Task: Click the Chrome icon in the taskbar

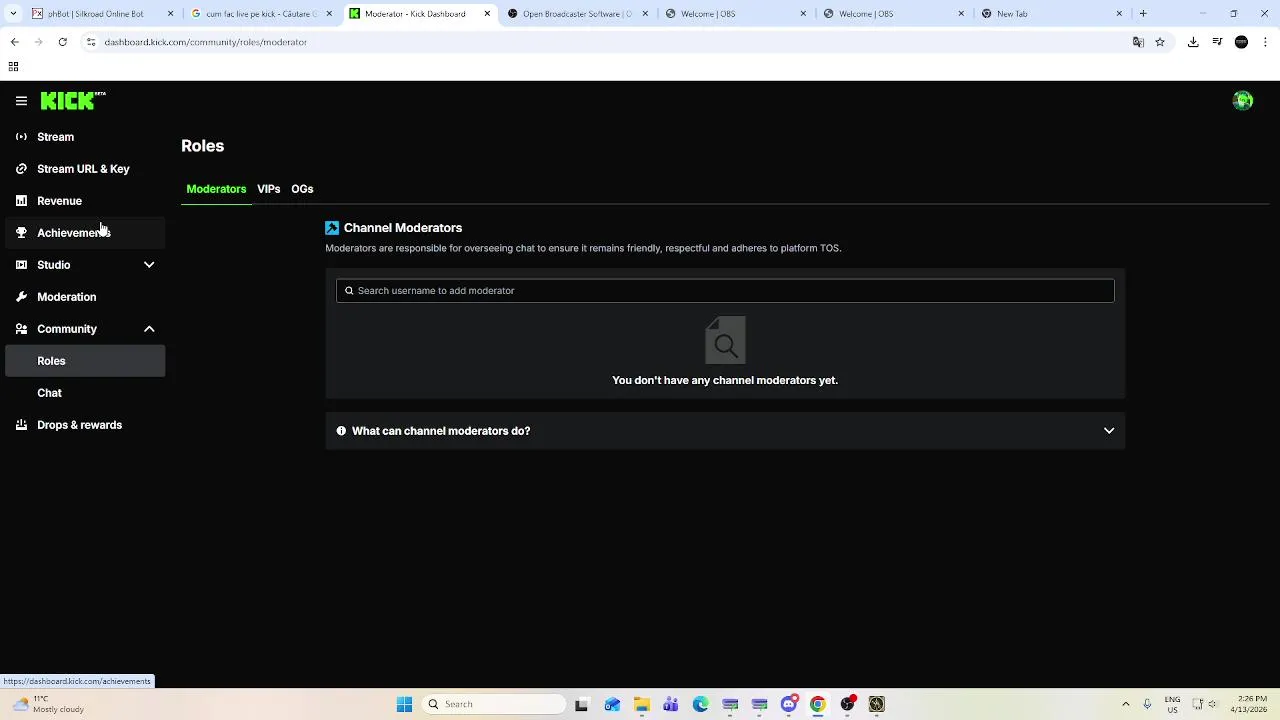Action: click(818, 704)
